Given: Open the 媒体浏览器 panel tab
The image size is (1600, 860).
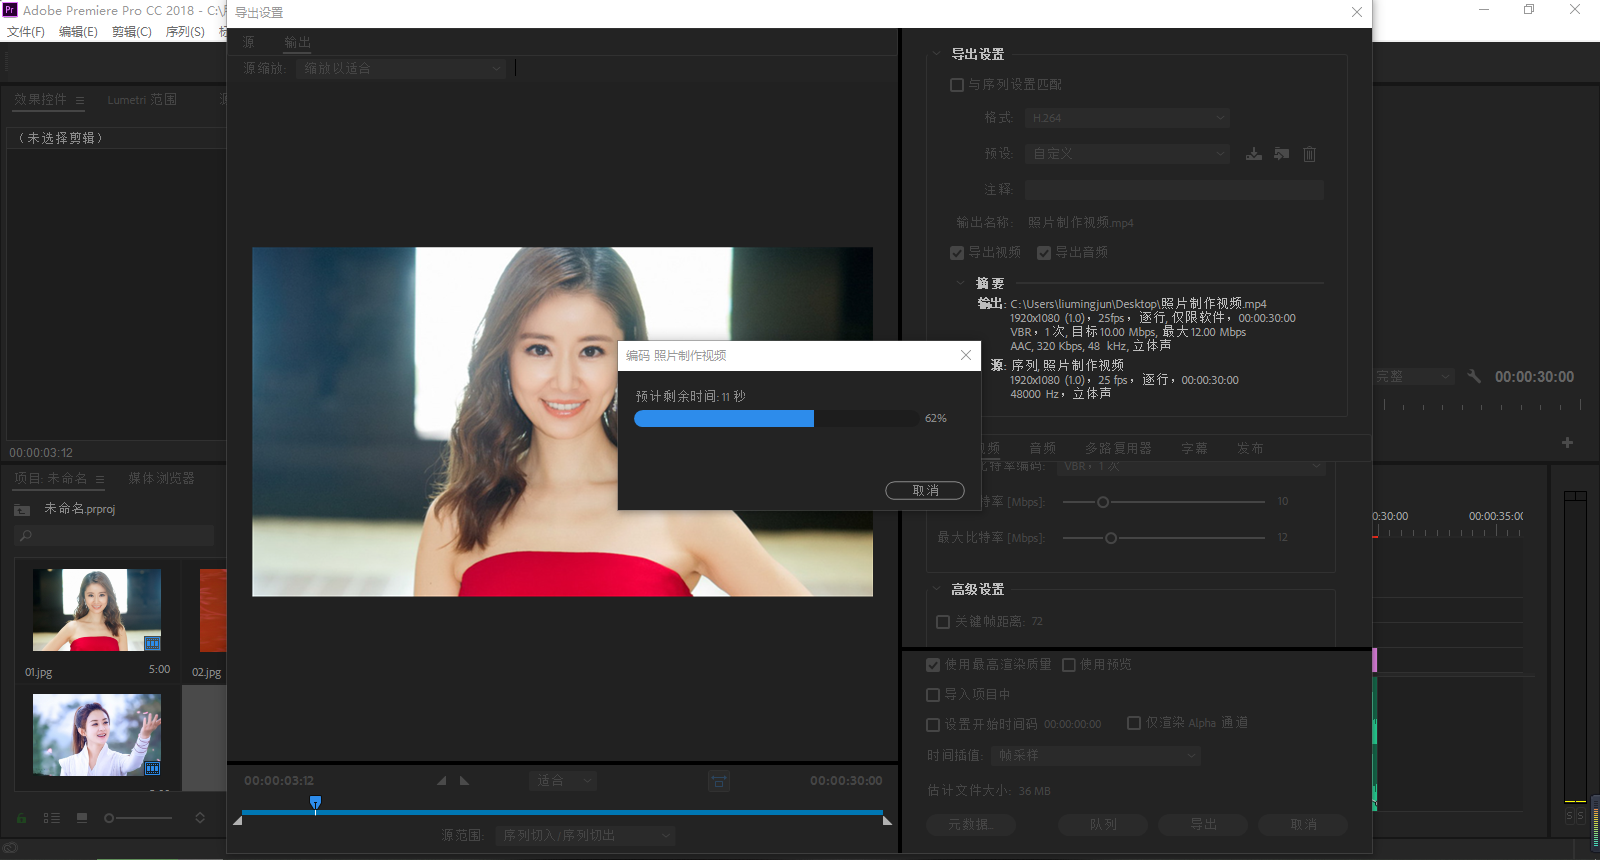Looking at the screenshot, I should [161, 479].
